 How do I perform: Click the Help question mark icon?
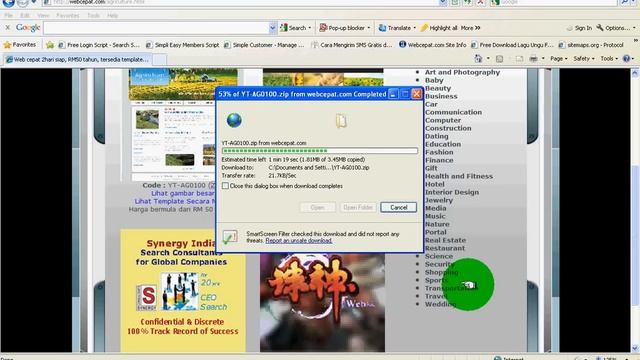pos(627,59)
